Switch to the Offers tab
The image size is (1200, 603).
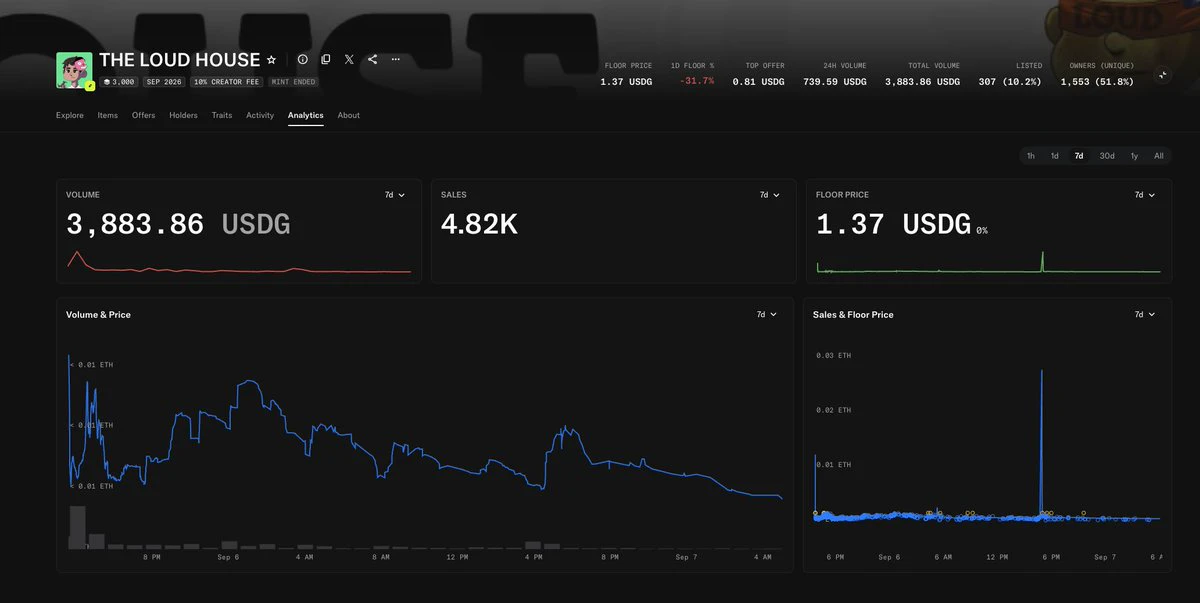point(143,115)
